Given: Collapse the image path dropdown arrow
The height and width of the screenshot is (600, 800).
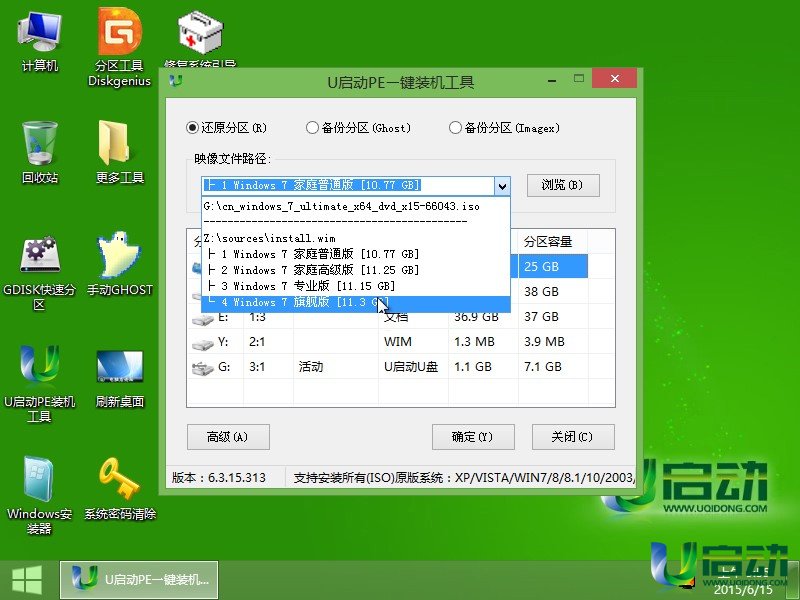Looking at the screenshot, I should coord(502,186).
